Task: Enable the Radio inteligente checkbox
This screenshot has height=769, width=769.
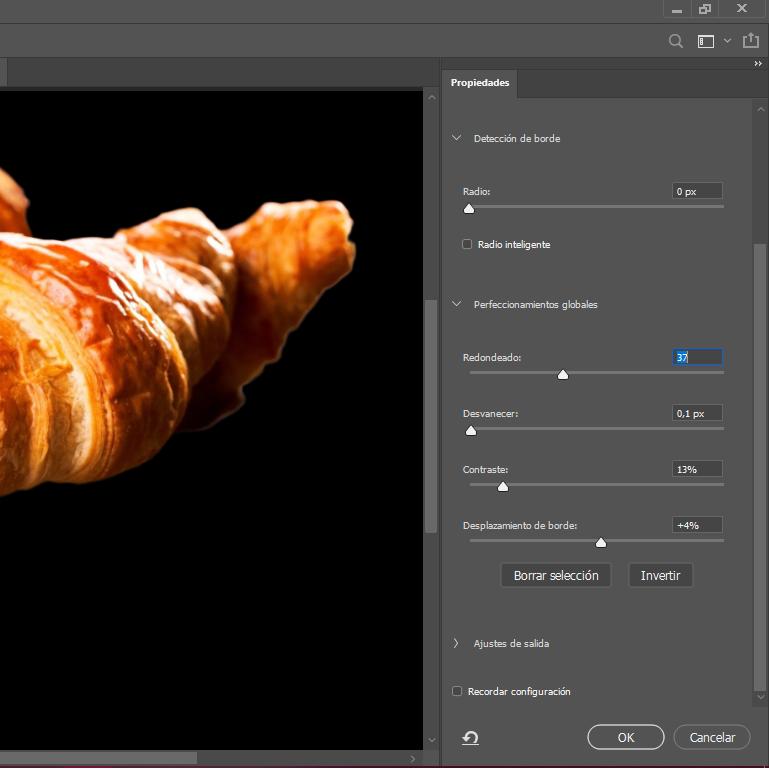Action: (x=467, y=244)
